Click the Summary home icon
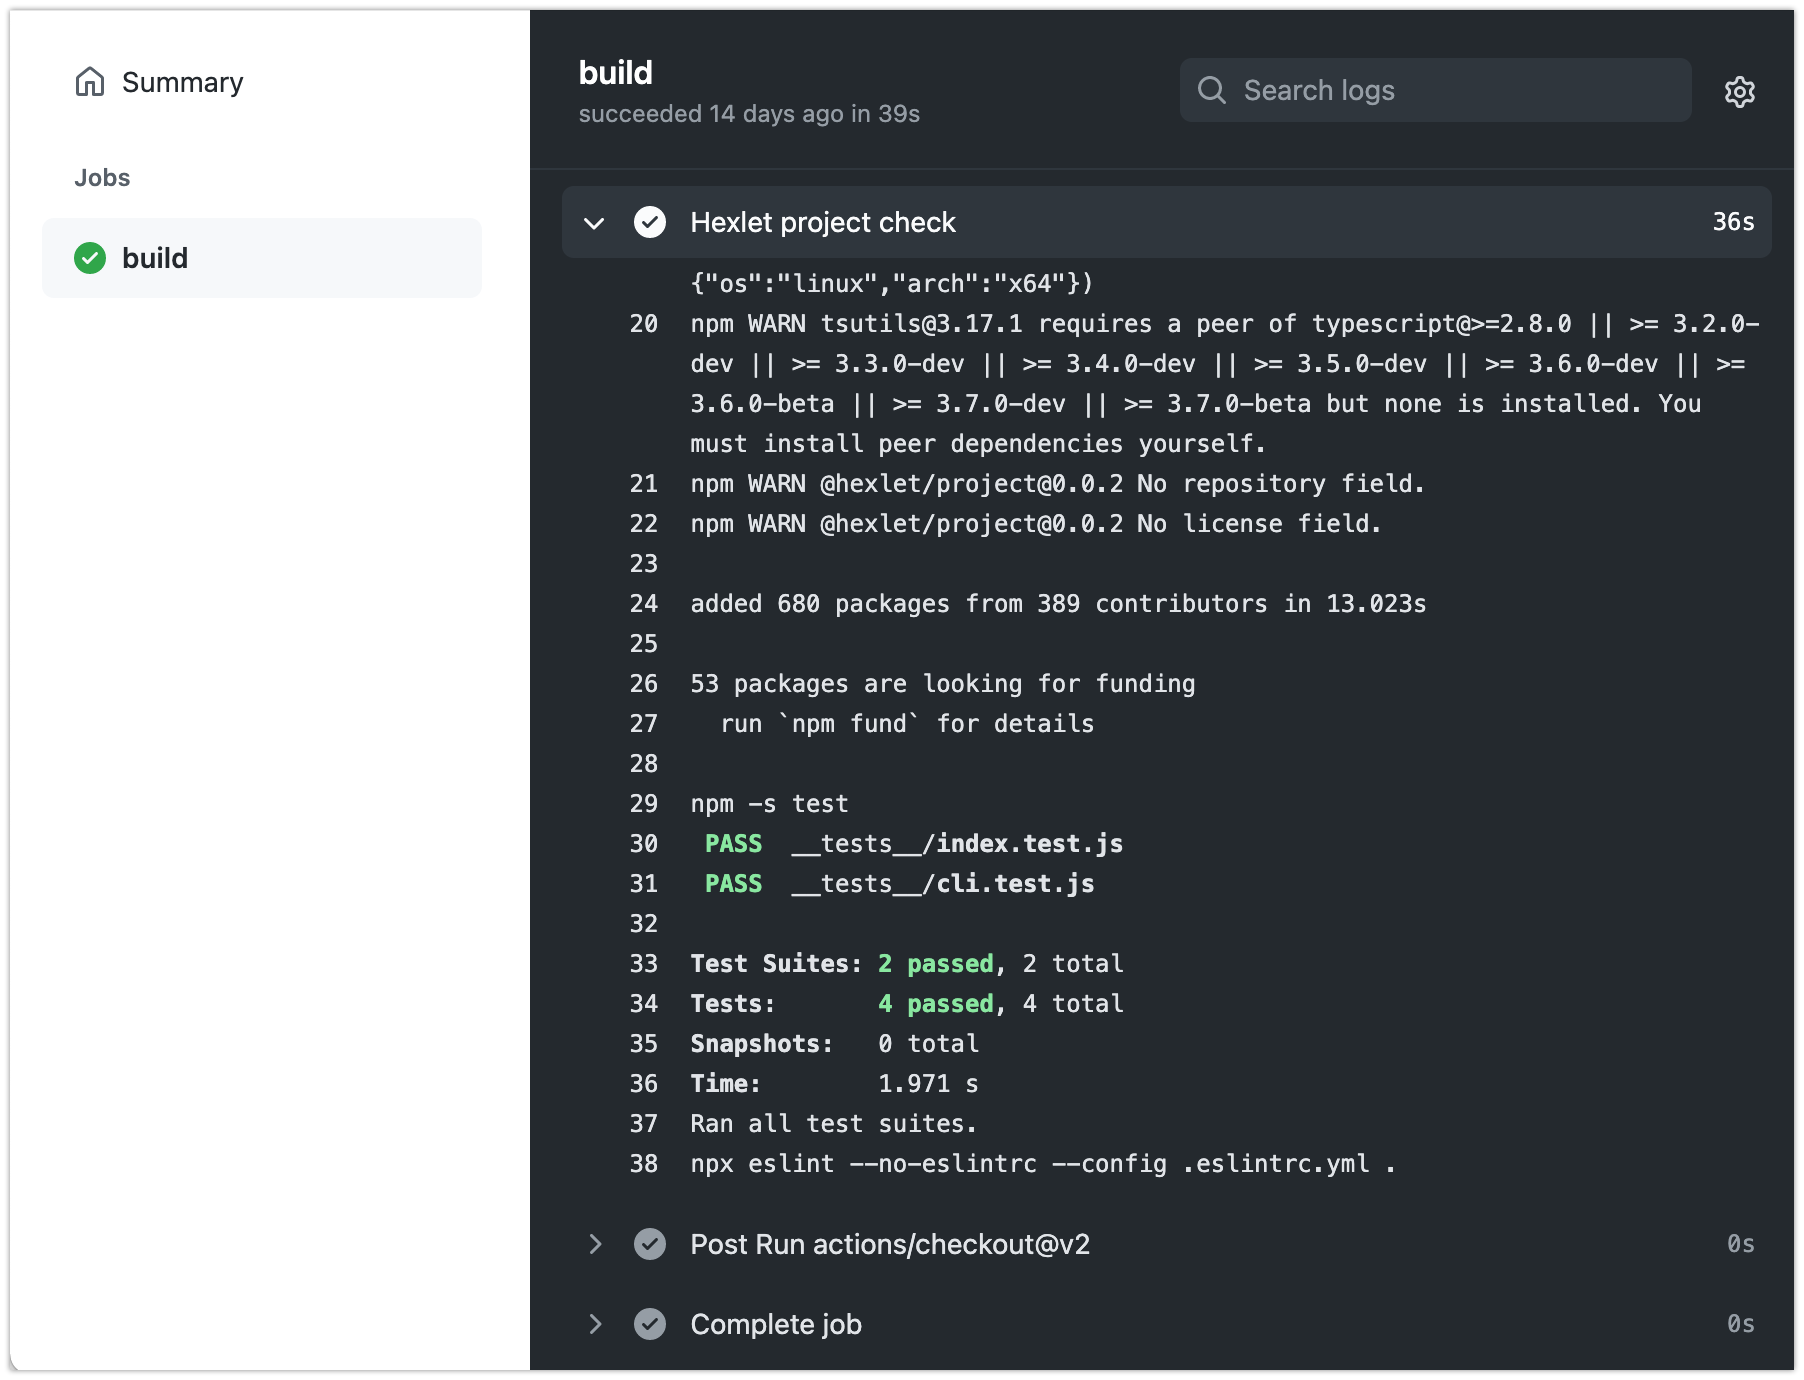 [x=90, y=82]
